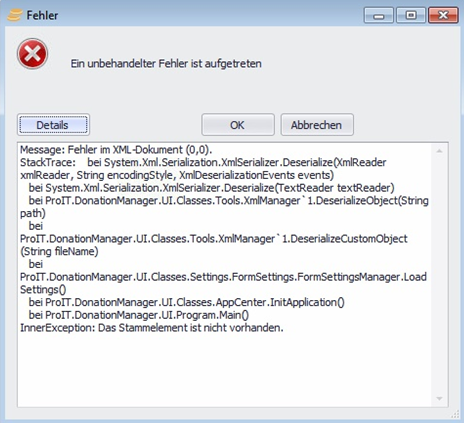Click the scroll down arrow in details box
Screen dimensions: 464x423
[x=439, y=399]
